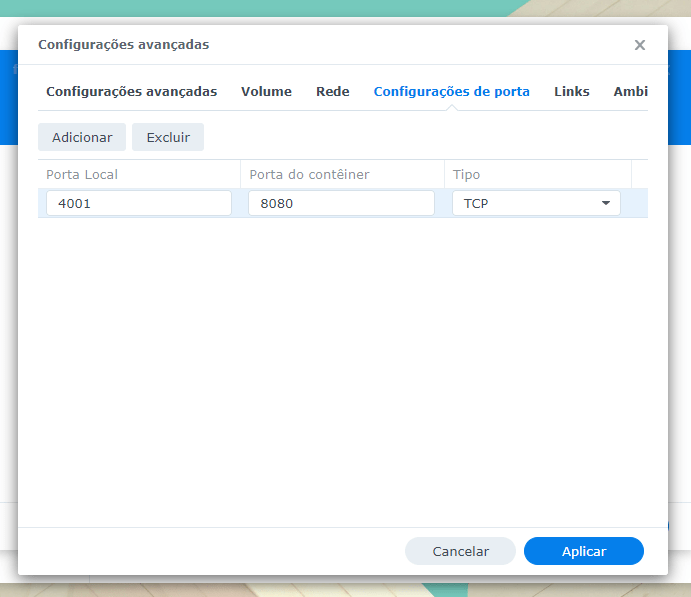Viewport: 691px width, 597px height.
Task: Apply settings with the Aplicar button
Action: (584, 551)
